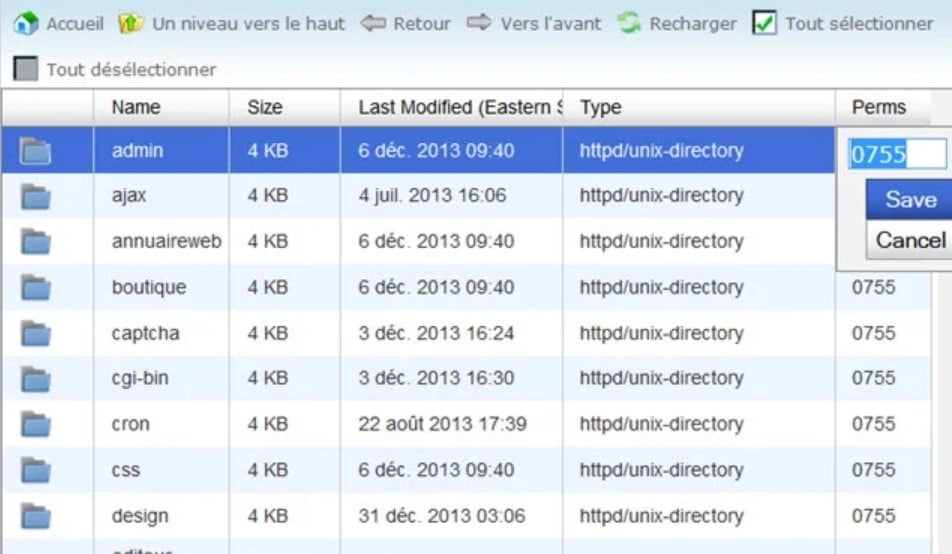Screen dimensions: 952x554
Task: Select the annuaireweb folder name
Action: [166, 241]
